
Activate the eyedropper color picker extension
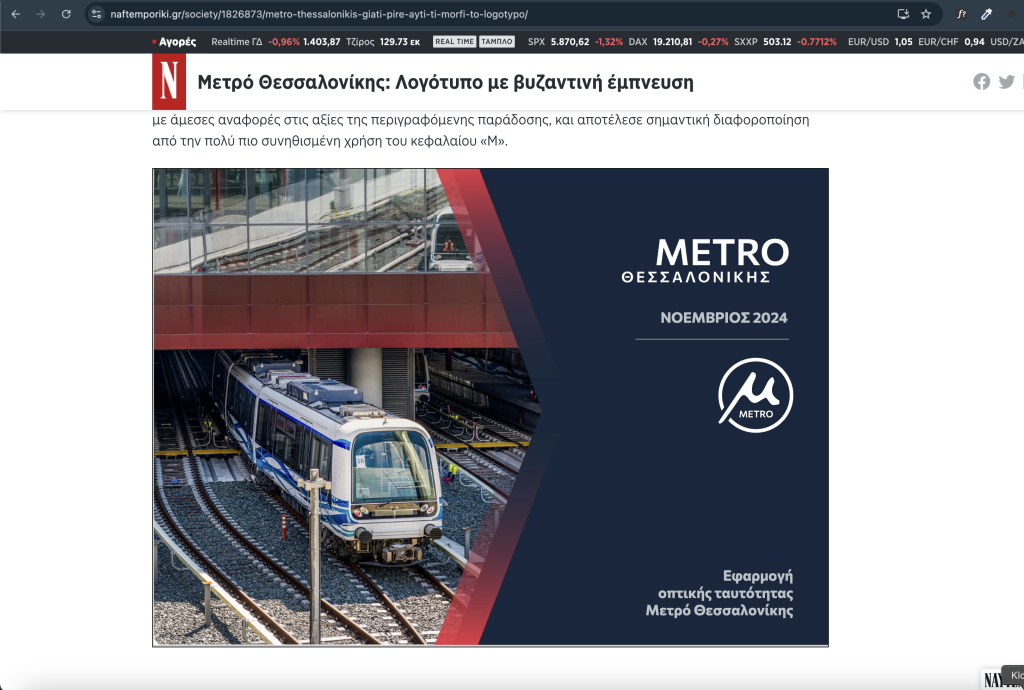987,14
